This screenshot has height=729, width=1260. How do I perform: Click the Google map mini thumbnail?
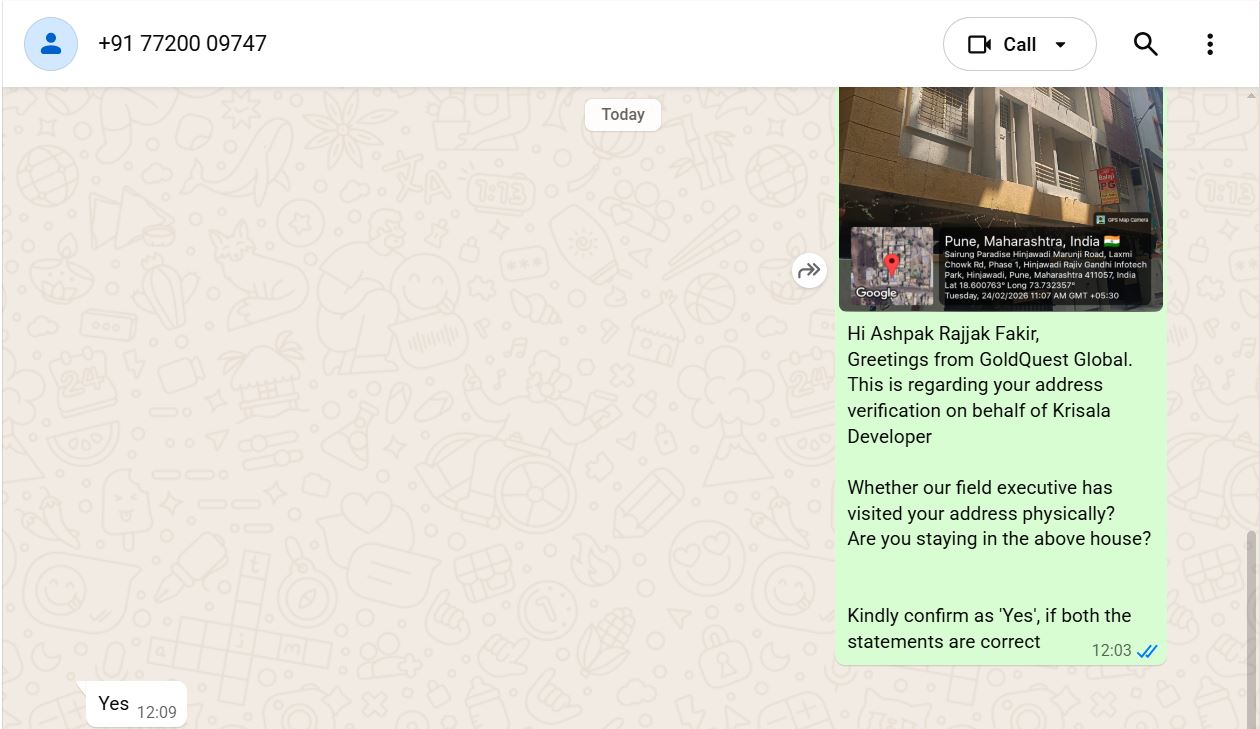(892, 265)
